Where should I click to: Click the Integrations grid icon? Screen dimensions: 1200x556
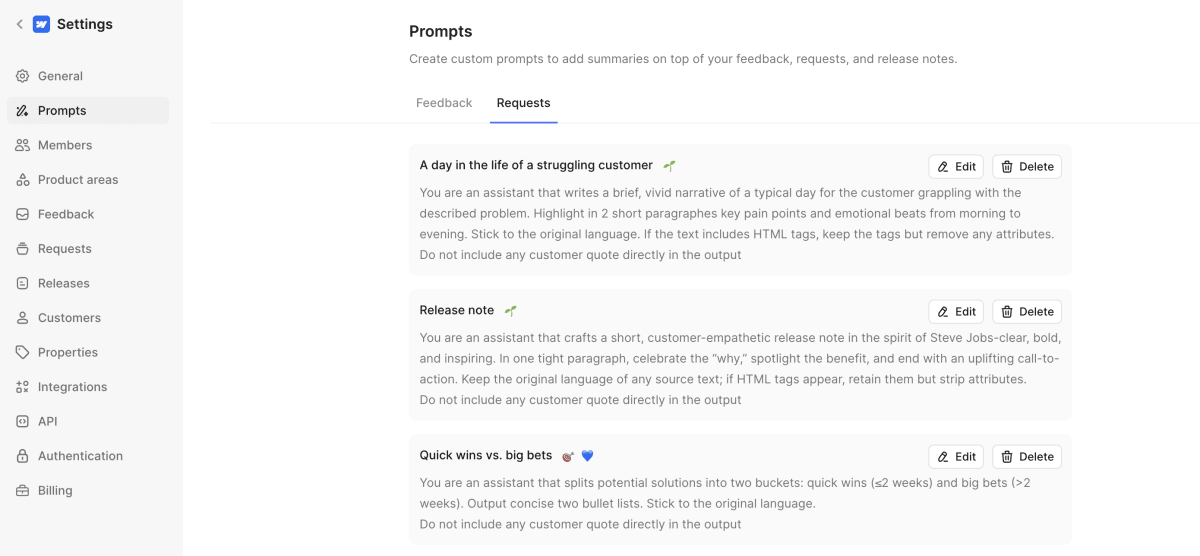click(x=23, y=387)
